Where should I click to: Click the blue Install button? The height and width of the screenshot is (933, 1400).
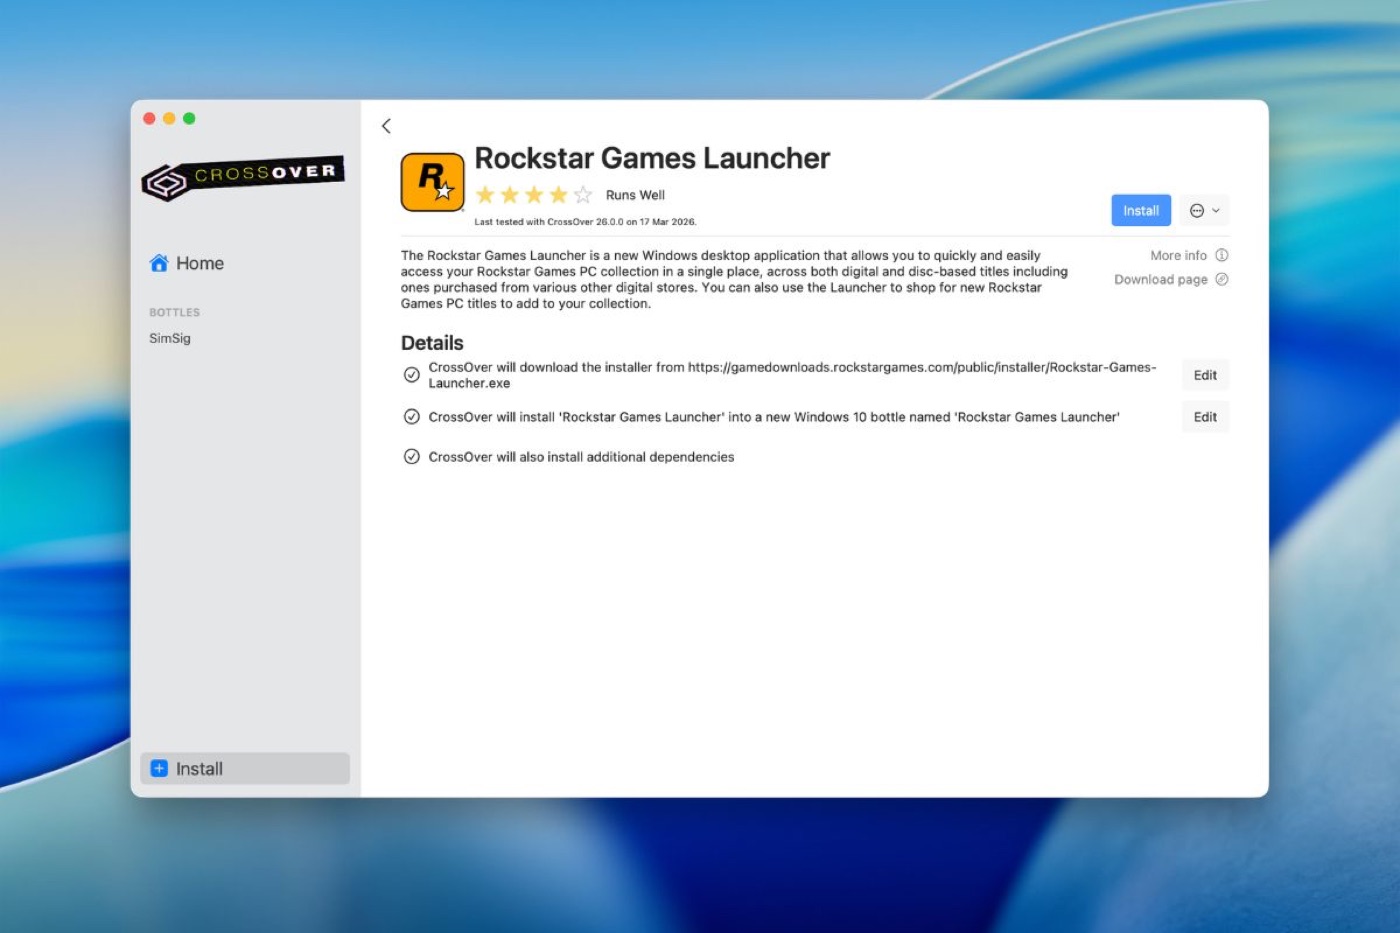1141,210
